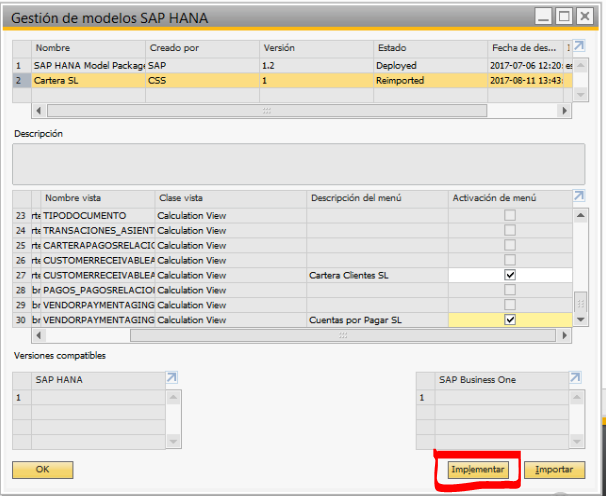
Task: Click the views list scroll-up arrow
Action: 580,215
